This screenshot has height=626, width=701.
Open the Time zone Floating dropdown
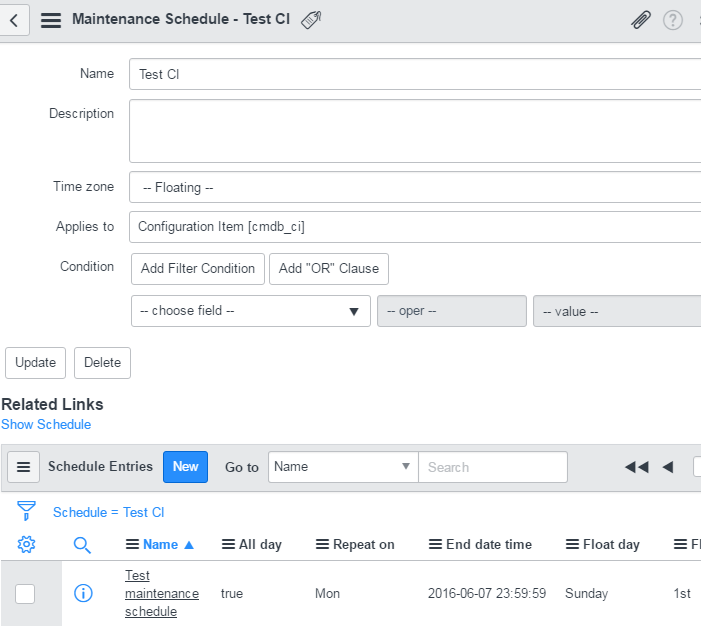coord(415,187)
